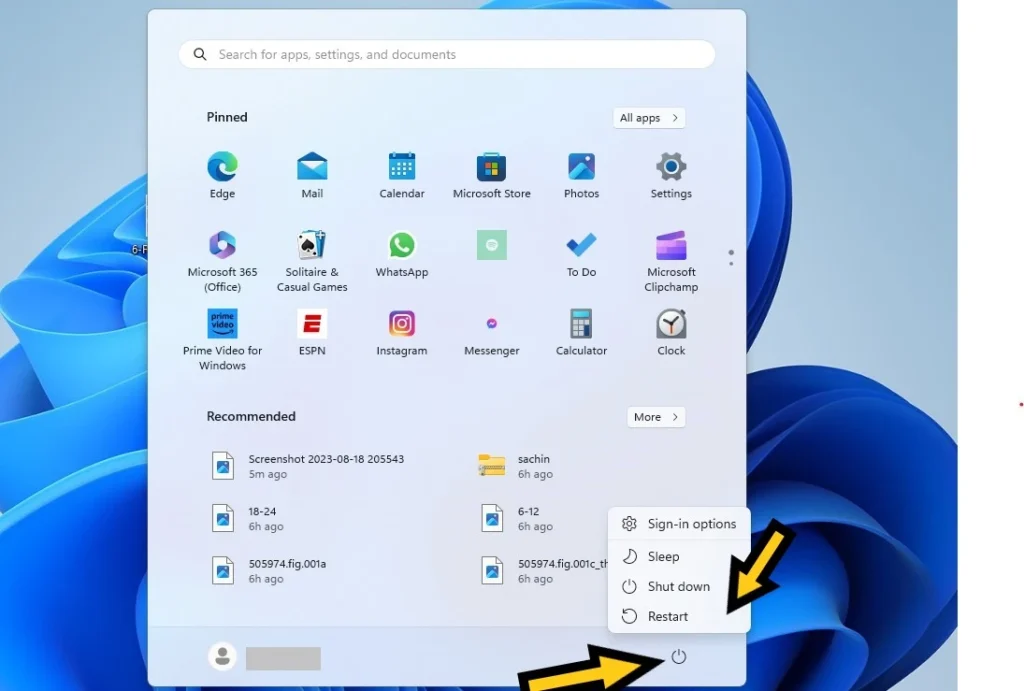Launch Microsoft Clipchamp
The image size is (1024, 691).
[671, 261]
